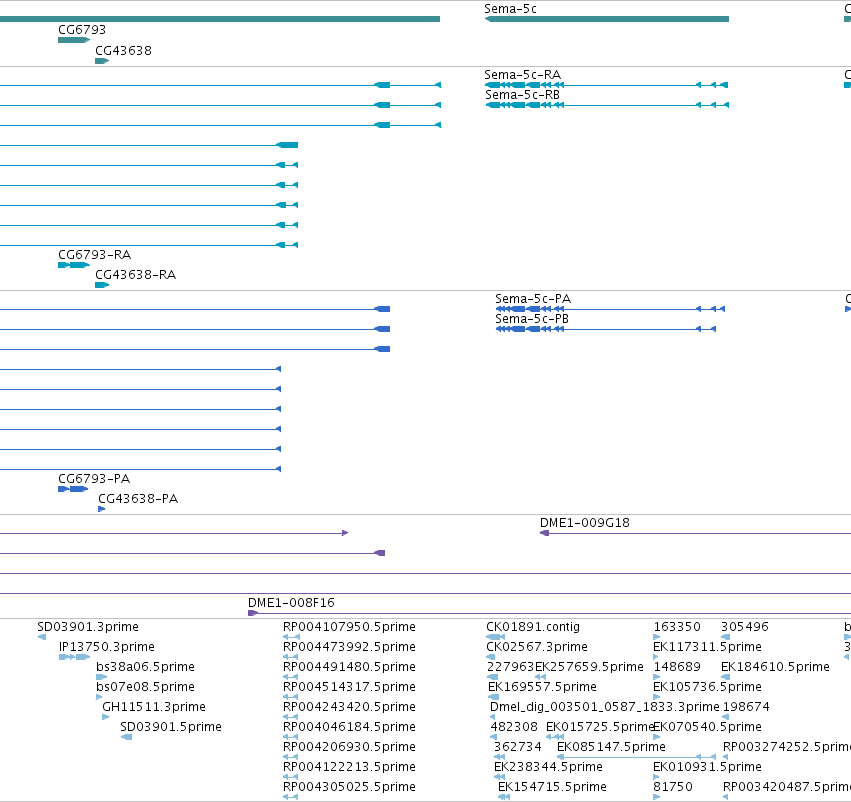Select the RP004046184.5prime label
The height and width of the screenshot is (802, 851).
[349, 727]
